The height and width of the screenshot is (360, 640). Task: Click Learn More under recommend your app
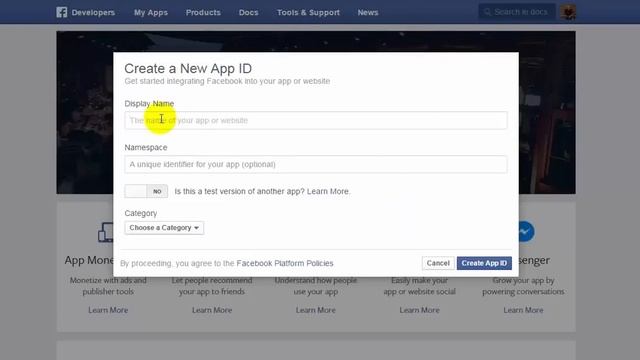tap(212, 310)
